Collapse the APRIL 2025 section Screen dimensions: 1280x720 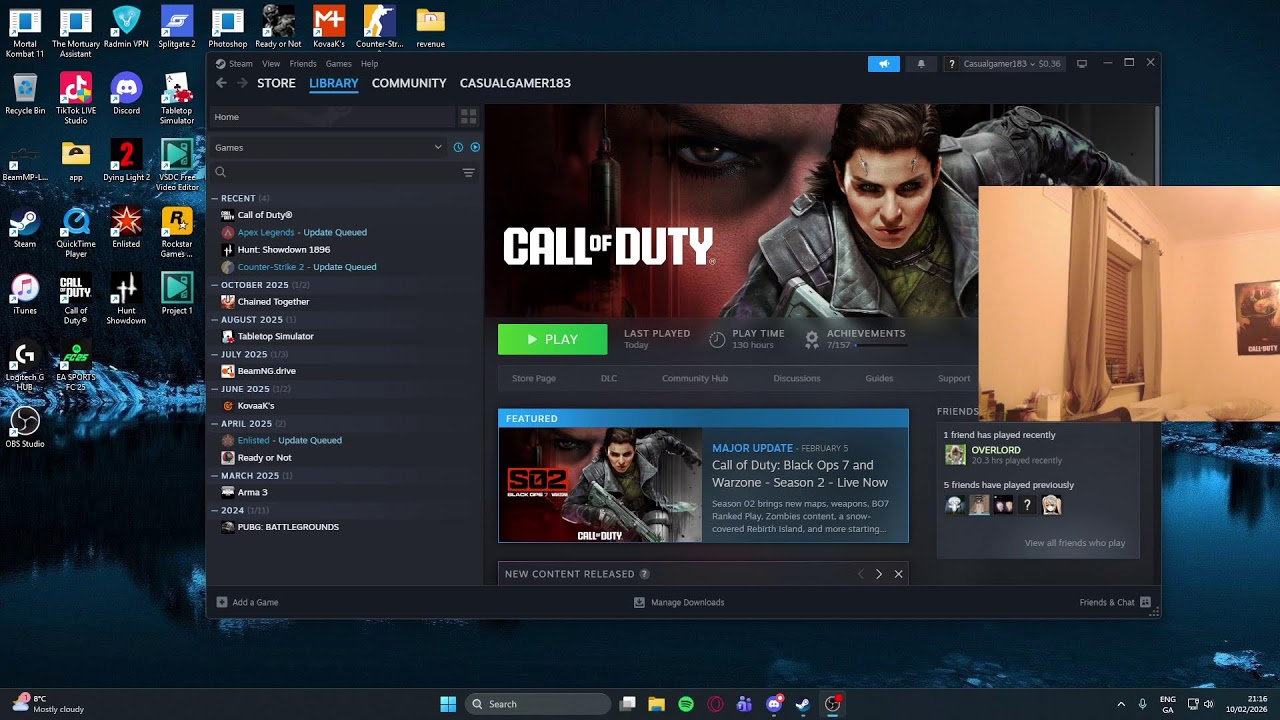click(x=215, y=423)
